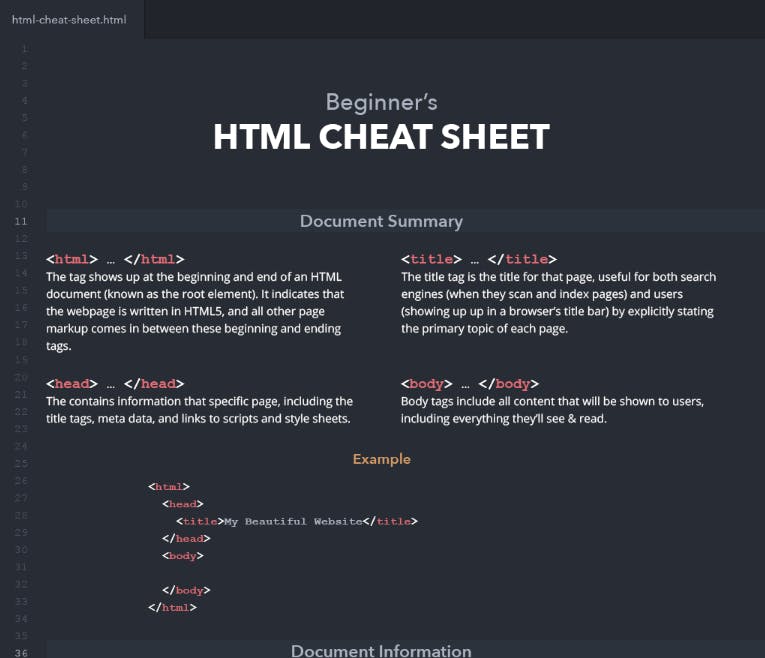The image size is (765, 658).
Task: Click the closing </html> line in example
Action: pyautogui.click(x=172, y=607)
